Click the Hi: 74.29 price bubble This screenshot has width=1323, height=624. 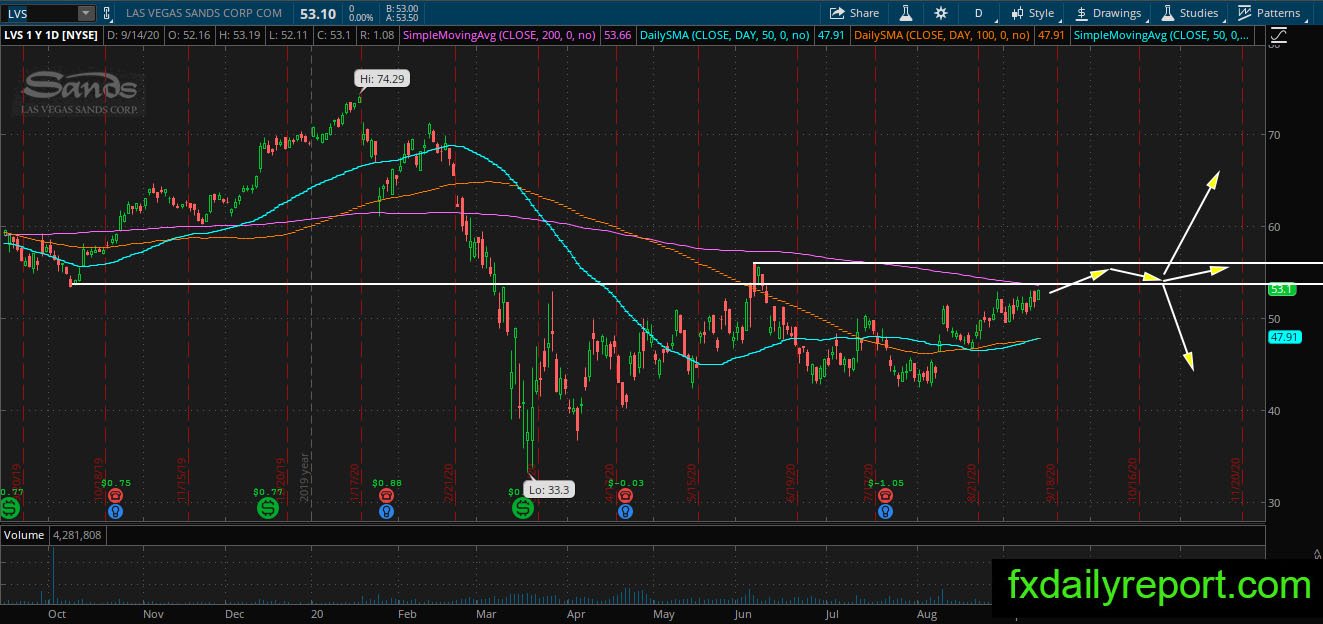click(383, 78)
